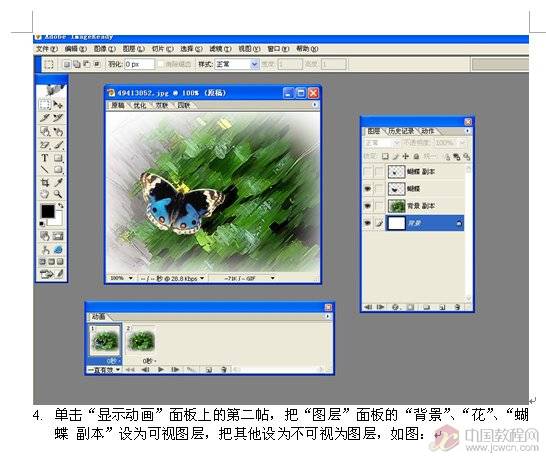Select the Brush tool in toolbox

point(58,144)
